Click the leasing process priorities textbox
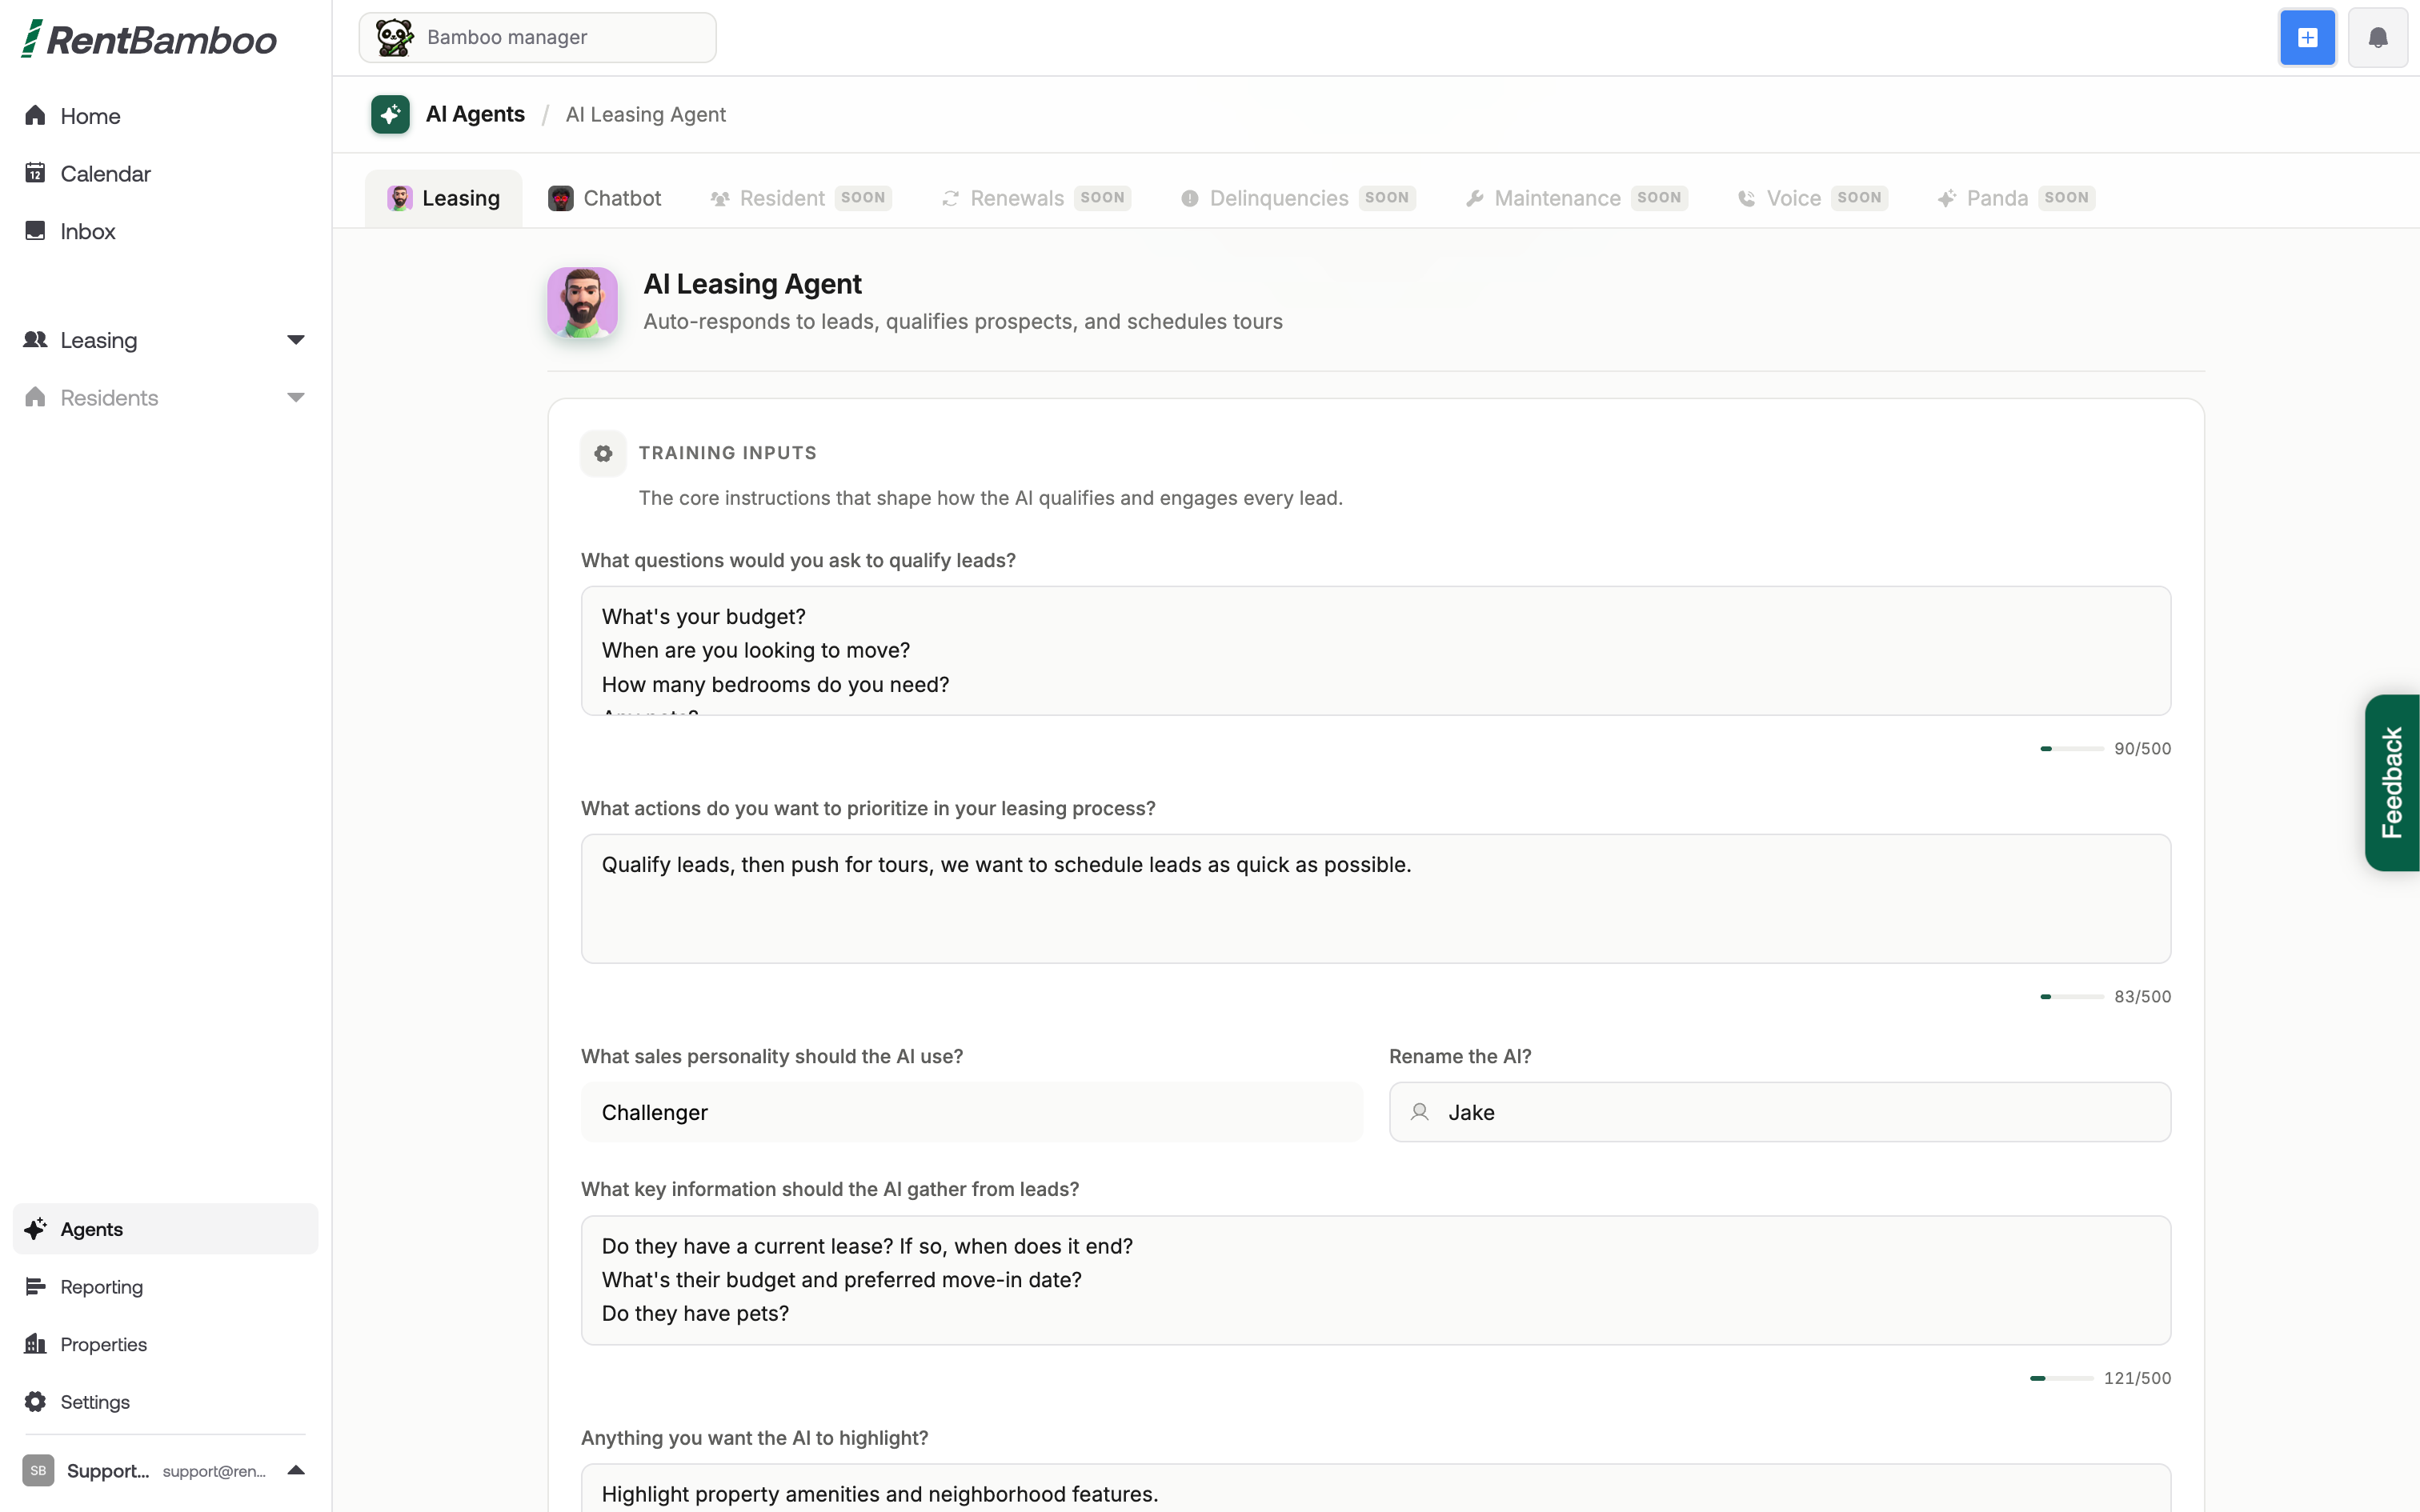The height and width of the screenshot is (1512, 2420). click(1376, 899)
